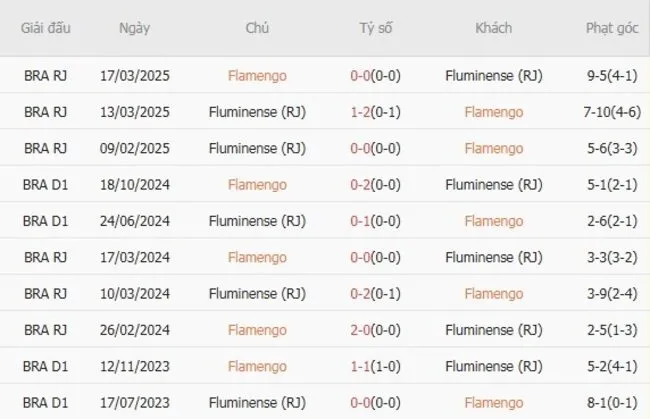Click Fluminense (RJ) in the 17/03/2024 row

pos(493,257)
